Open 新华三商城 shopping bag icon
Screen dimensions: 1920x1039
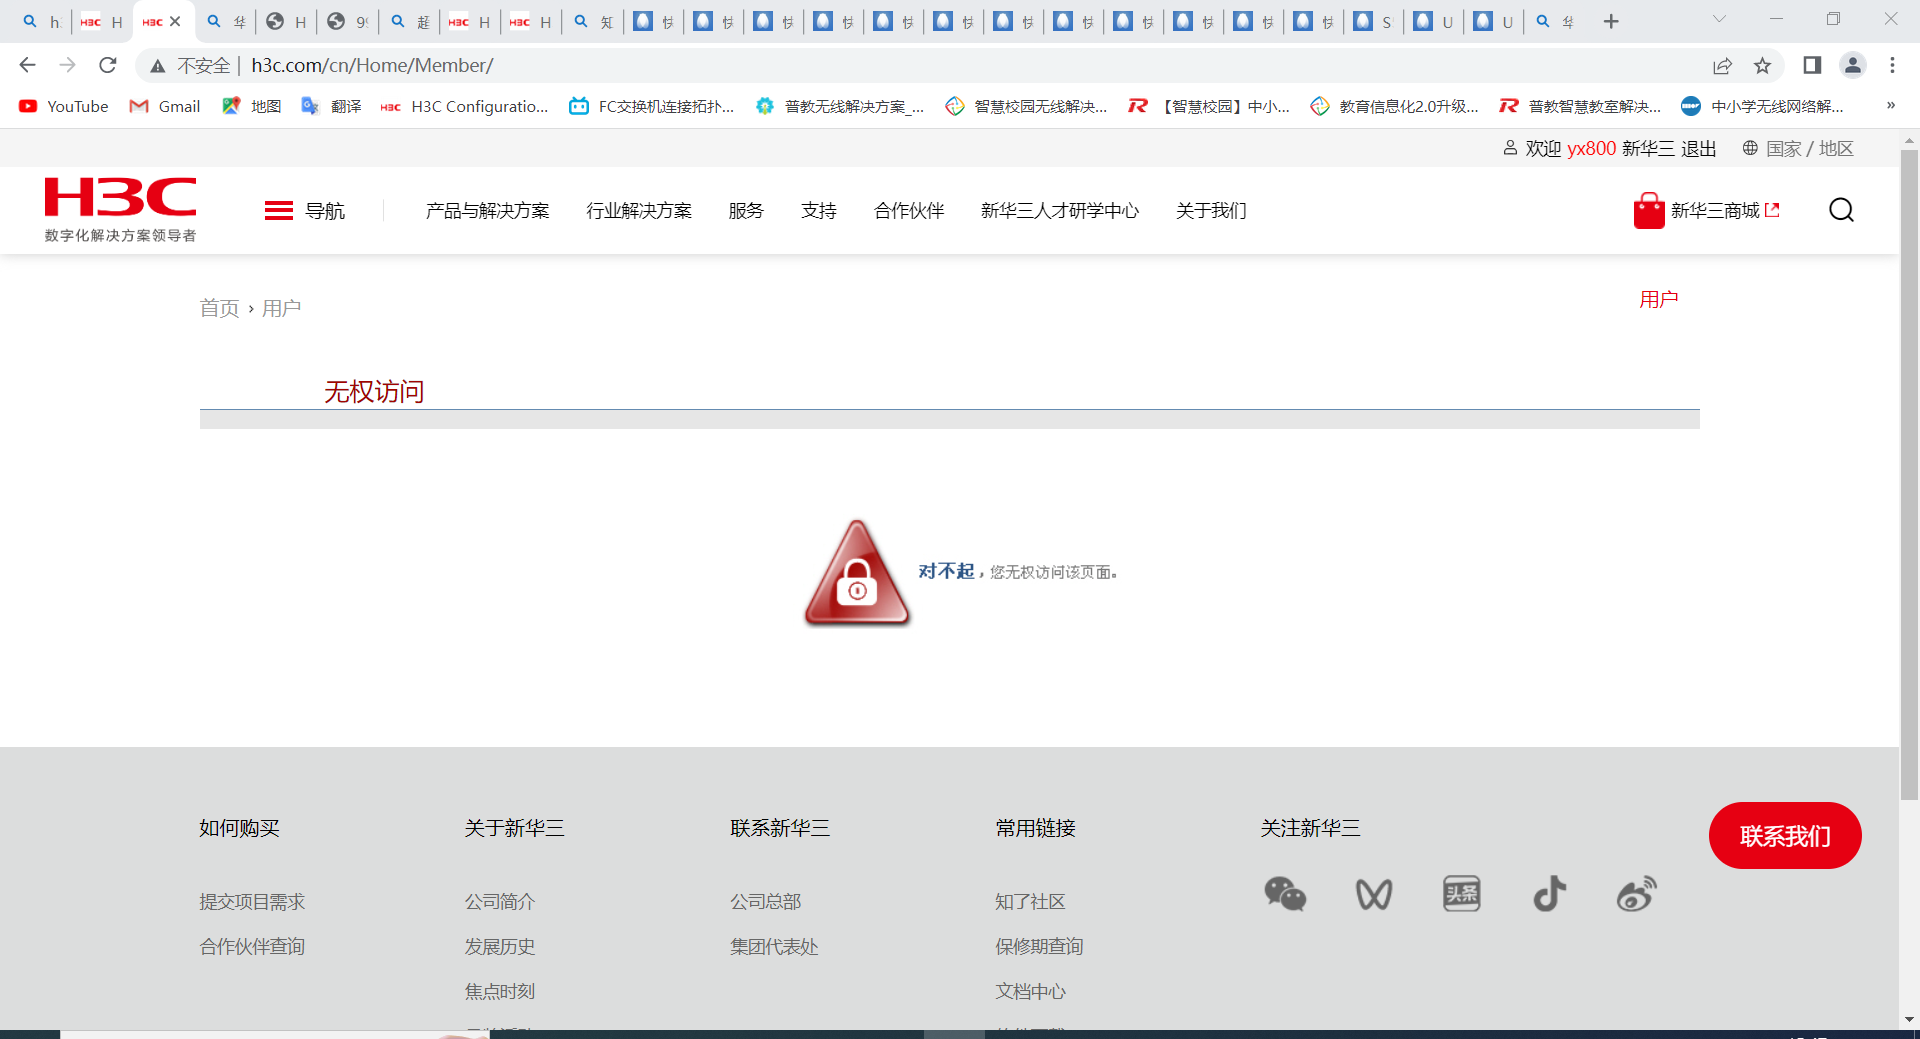pos(1648,211)
